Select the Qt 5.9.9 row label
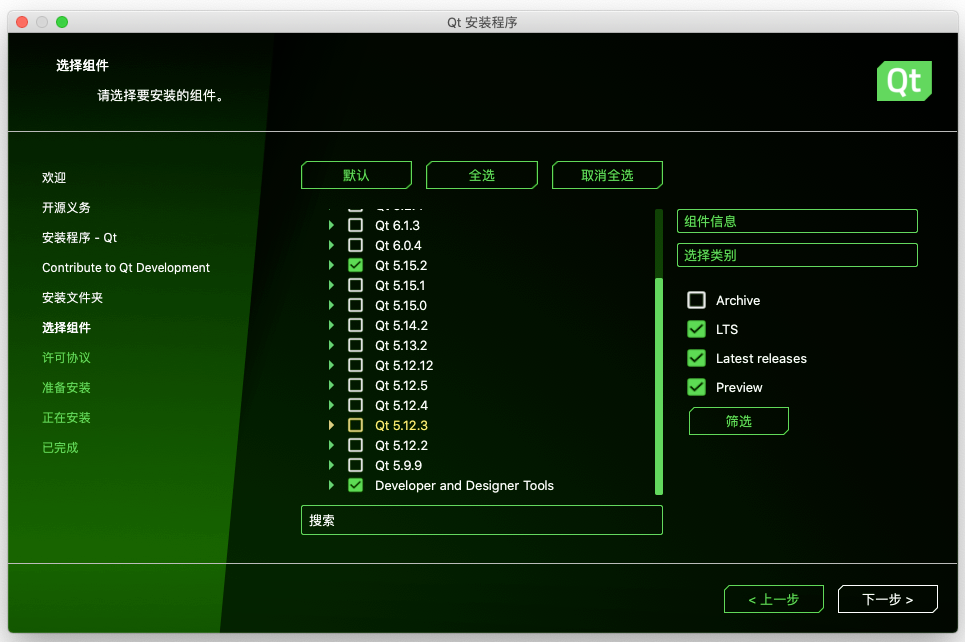 [x=399, y=465]
